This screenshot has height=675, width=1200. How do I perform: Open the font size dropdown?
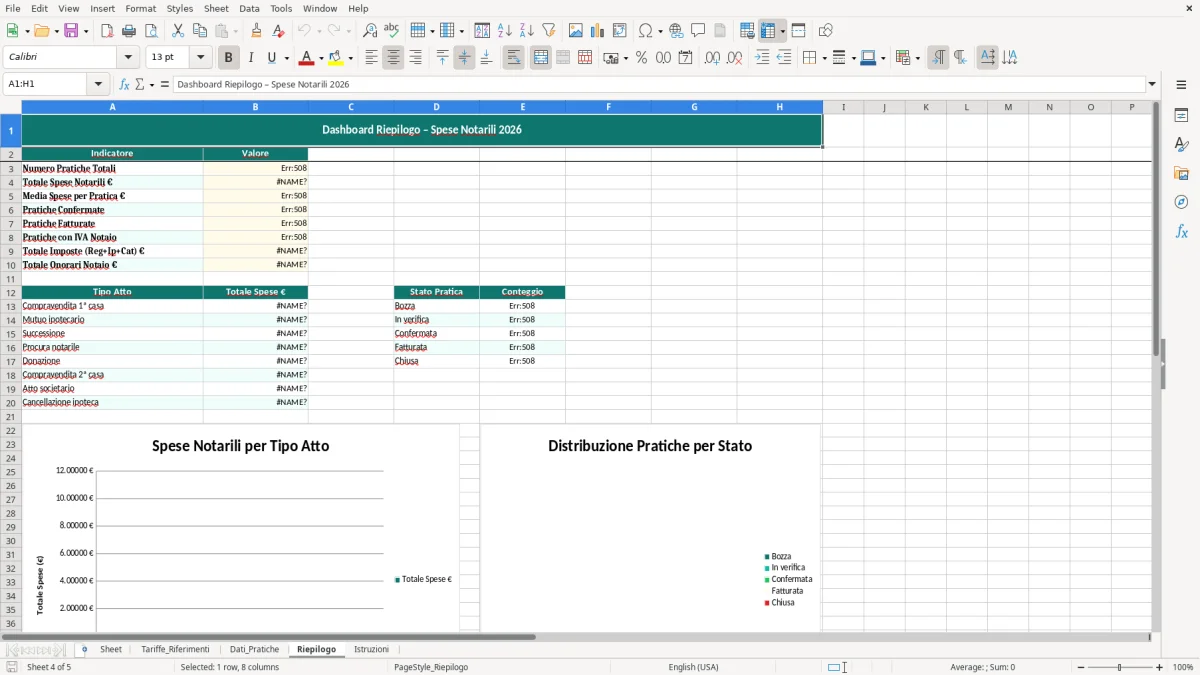click(200, 58)
